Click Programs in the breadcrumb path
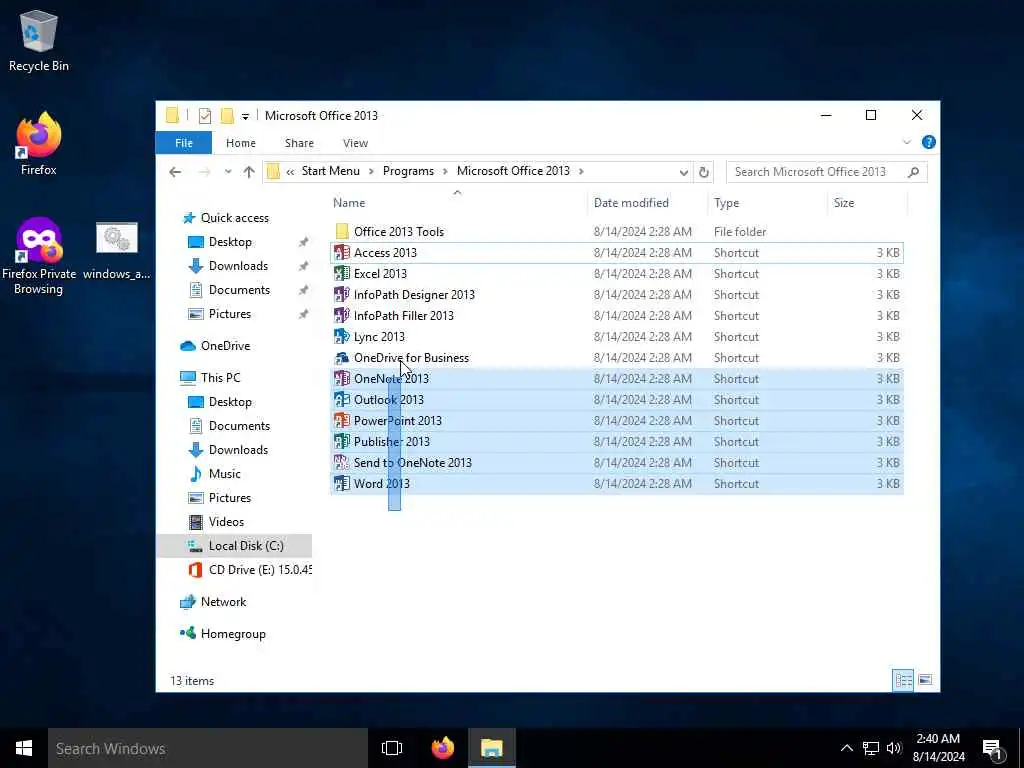Image resolution: width=1024 pixels, height=768 pixels. tap(408, 171)
